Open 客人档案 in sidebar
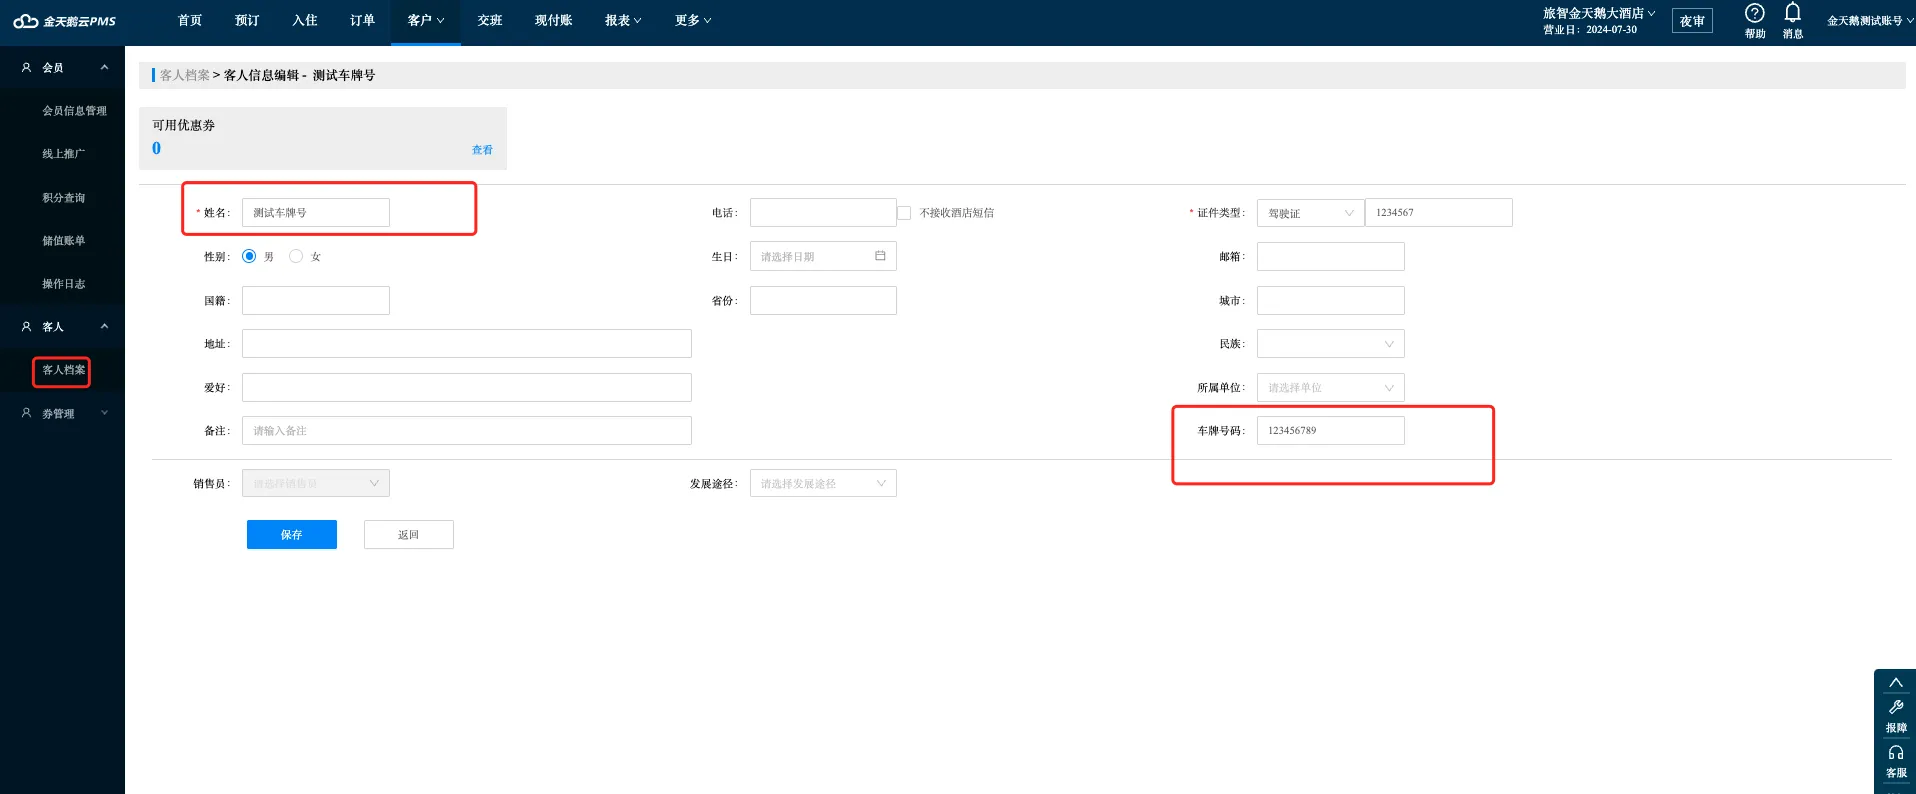Viewport: 1916px width, 794px height. click(63, 370)
